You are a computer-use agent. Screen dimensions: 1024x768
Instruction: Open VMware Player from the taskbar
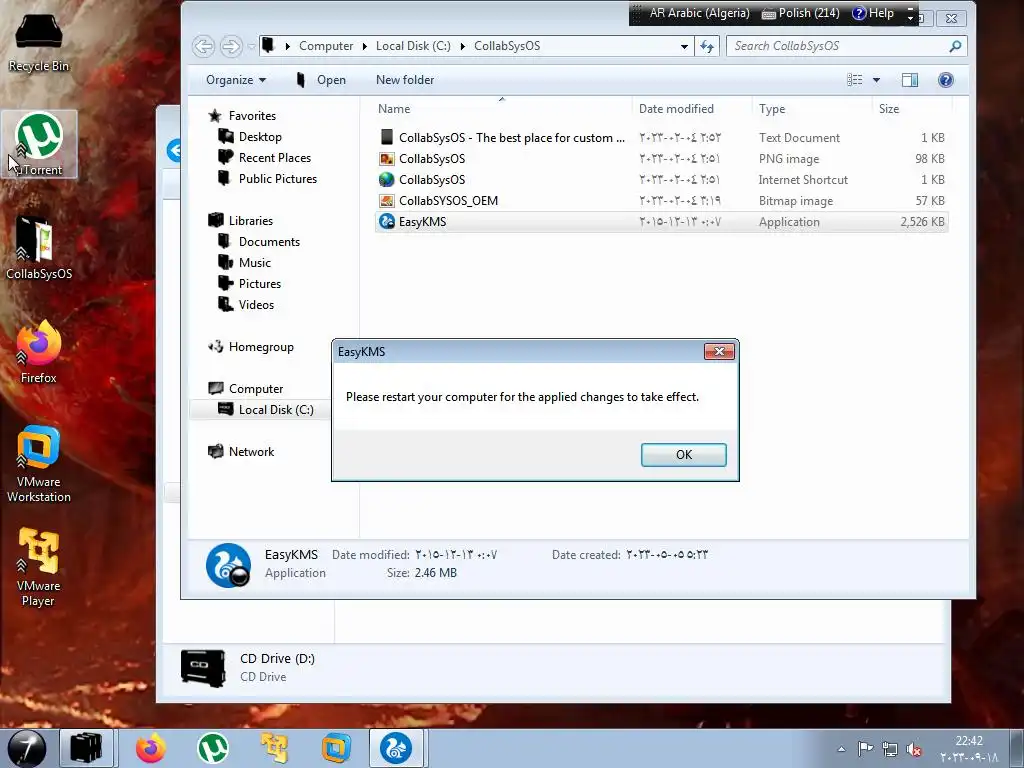pyautogui.click(x=274, y=748)
